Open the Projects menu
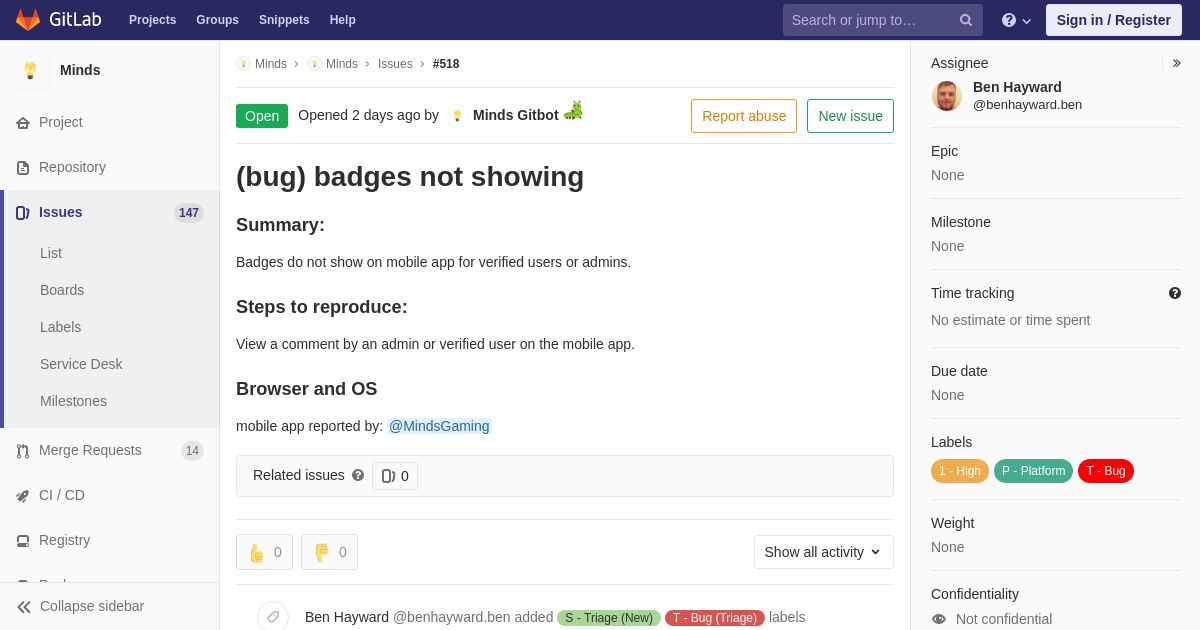1200x630 pixels. (x=152, y=20)
